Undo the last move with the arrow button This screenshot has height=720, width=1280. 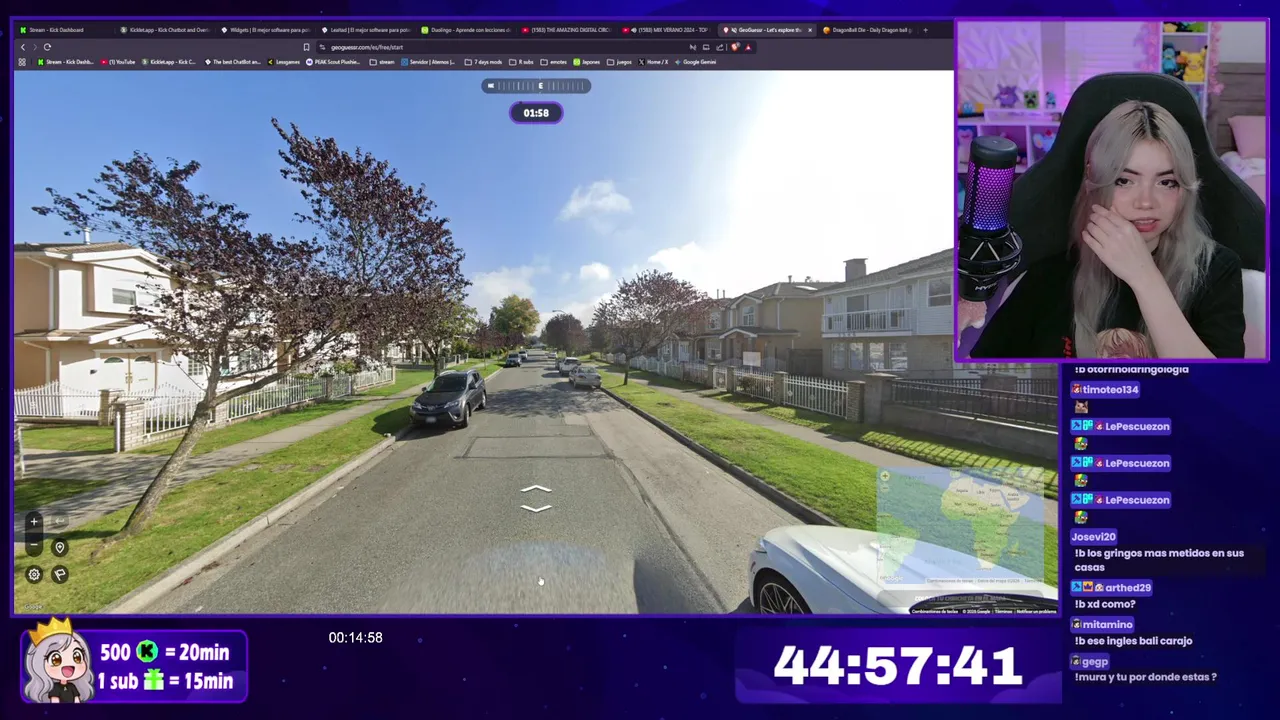[x=59, y=521]
